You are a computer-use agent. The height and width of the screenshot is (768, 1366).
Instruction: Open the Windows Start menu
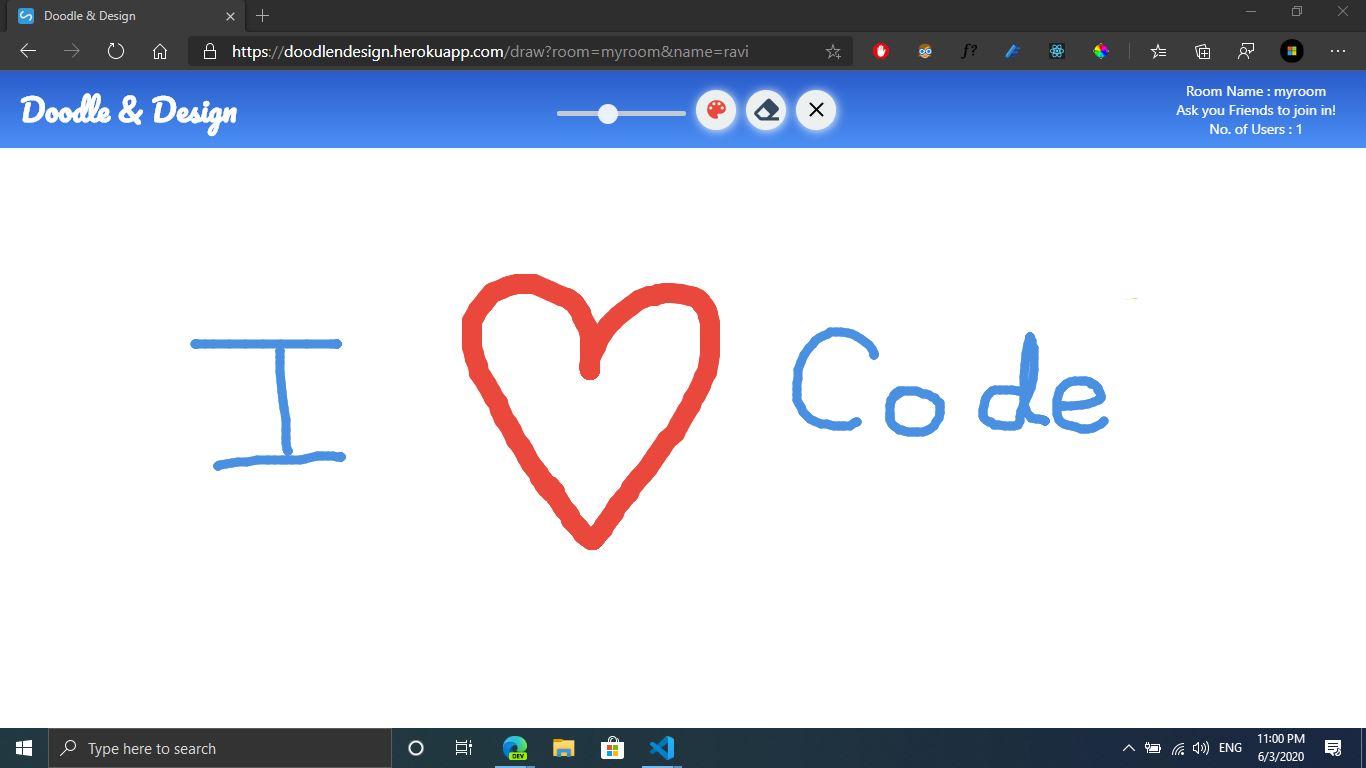24,748
